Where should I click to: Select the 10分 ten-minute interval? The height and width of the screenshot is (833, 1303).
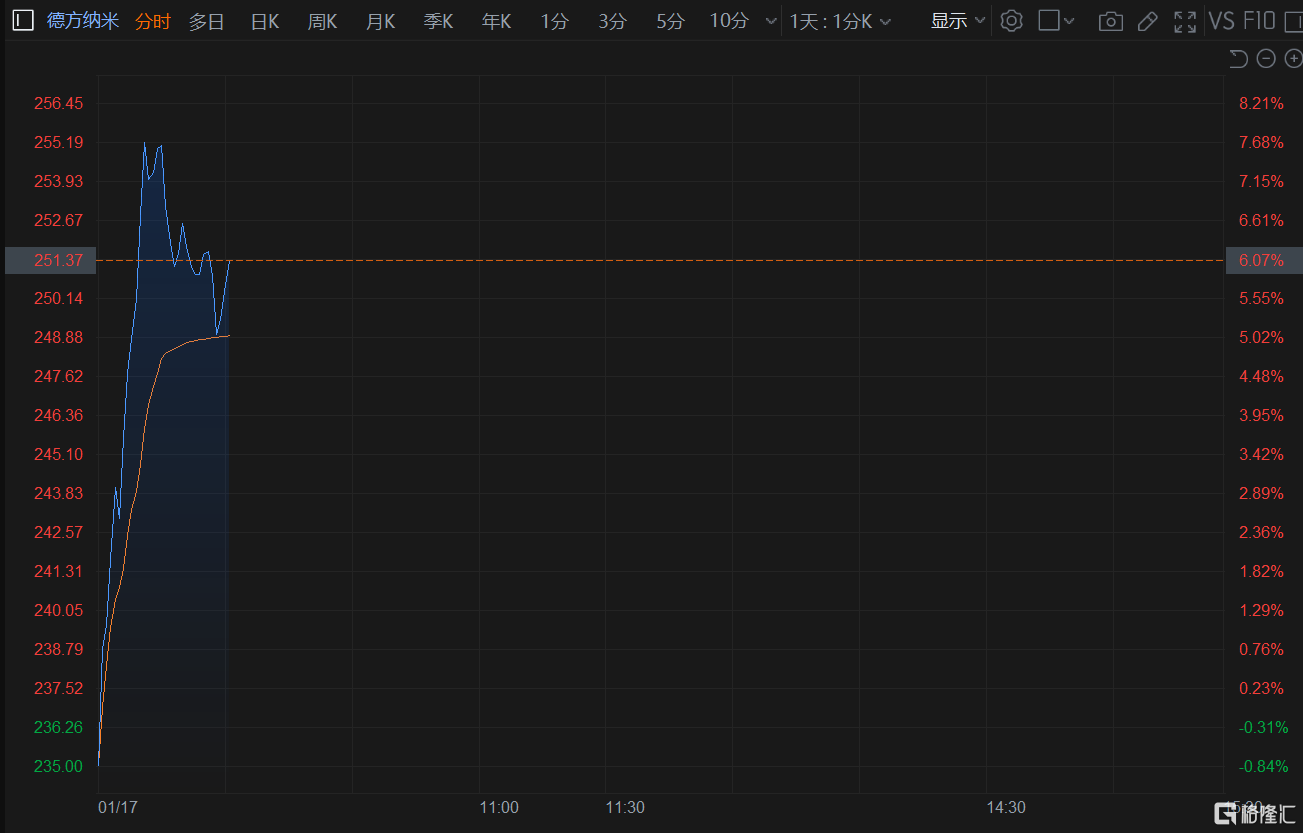tap(729, 21)
